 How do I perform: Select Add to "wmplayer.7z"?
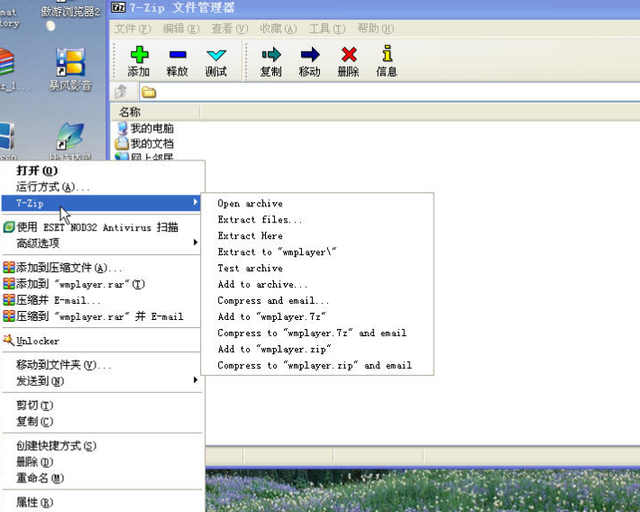317,317
